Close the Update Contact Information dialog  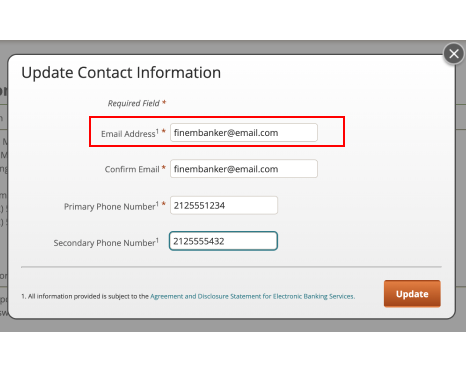(x=454, y=54)
